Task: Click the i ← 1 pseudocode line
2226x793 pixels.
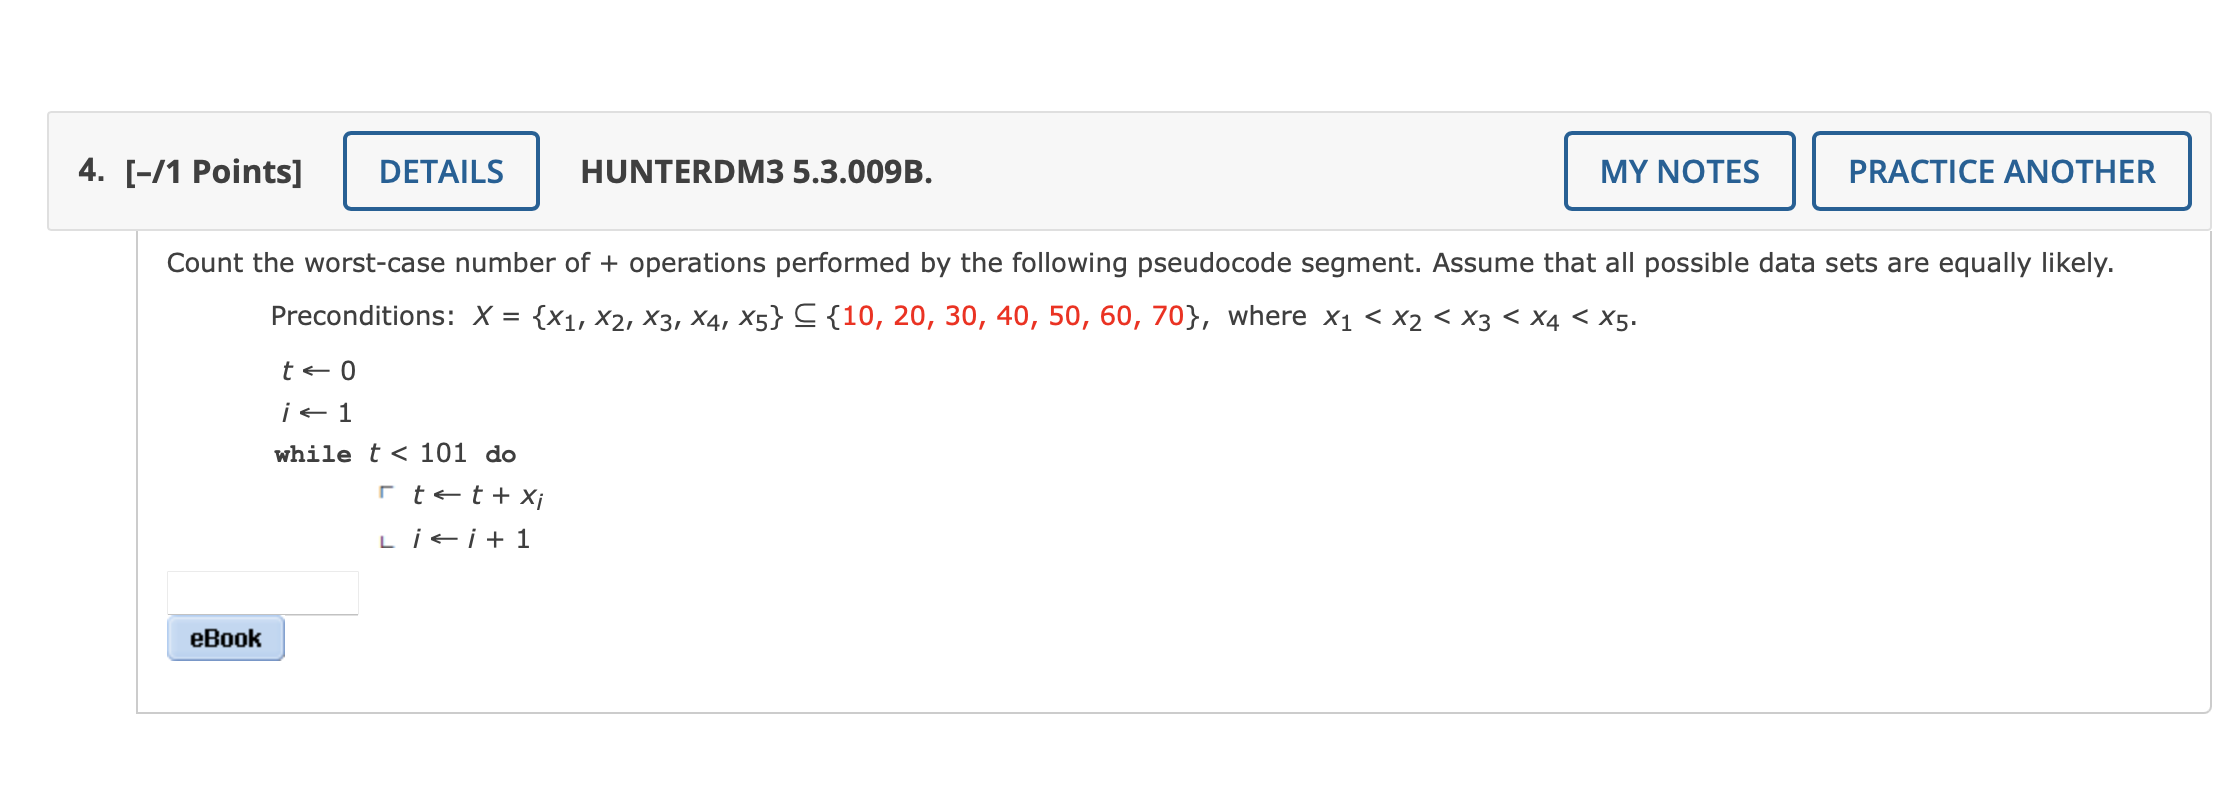Action: tap(315, 411)
